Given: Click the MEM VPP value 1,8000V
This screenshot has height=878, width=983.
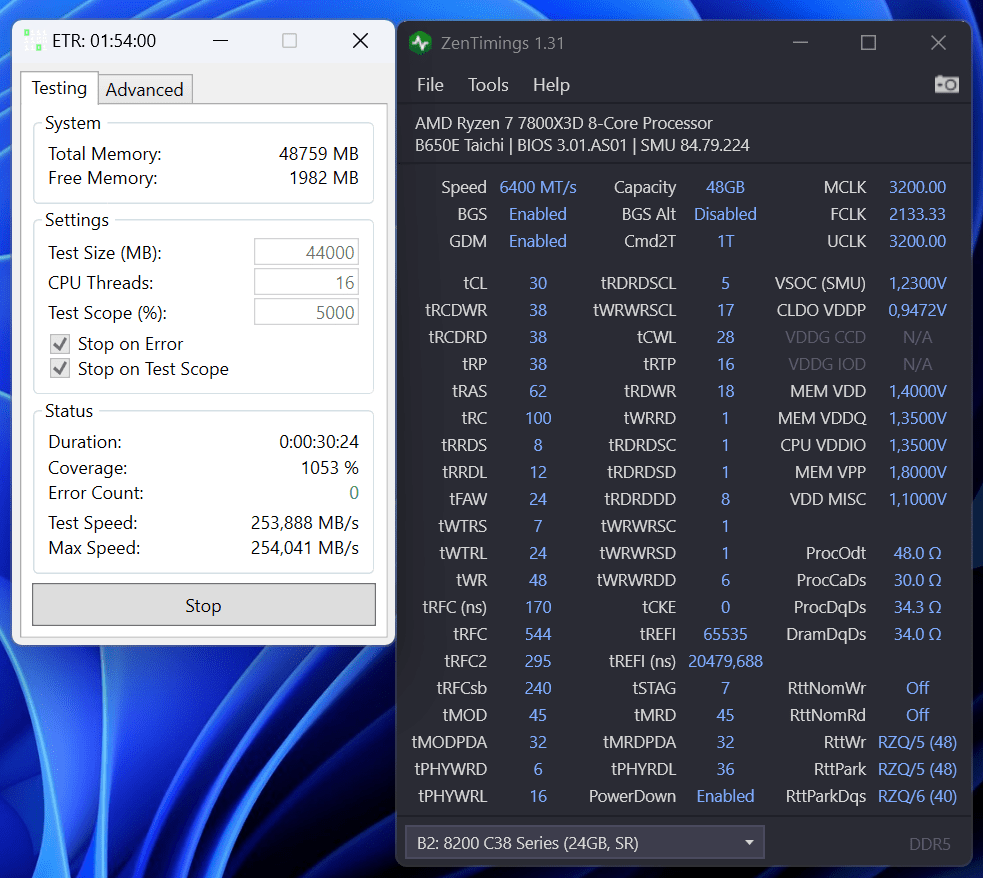Looking at the screenshot, I should pyautogui.click(x=917, y=472).
